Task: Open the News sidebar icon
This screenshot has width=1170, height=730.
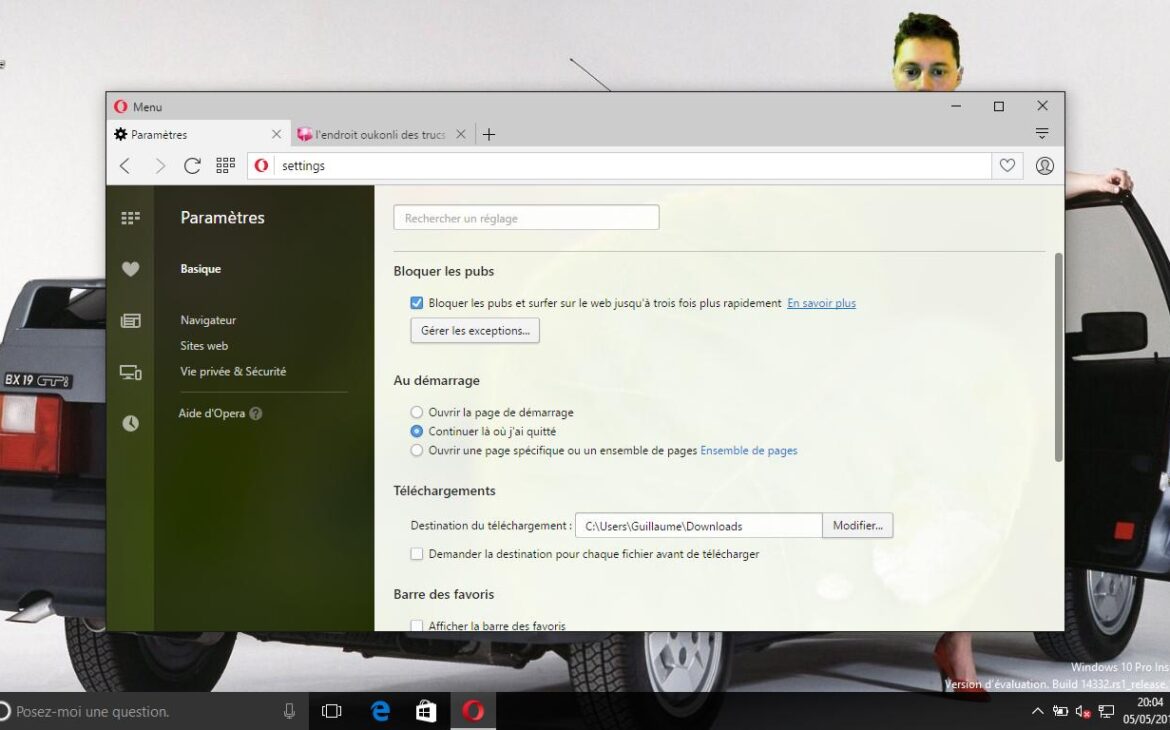Action: coord(130,320)
